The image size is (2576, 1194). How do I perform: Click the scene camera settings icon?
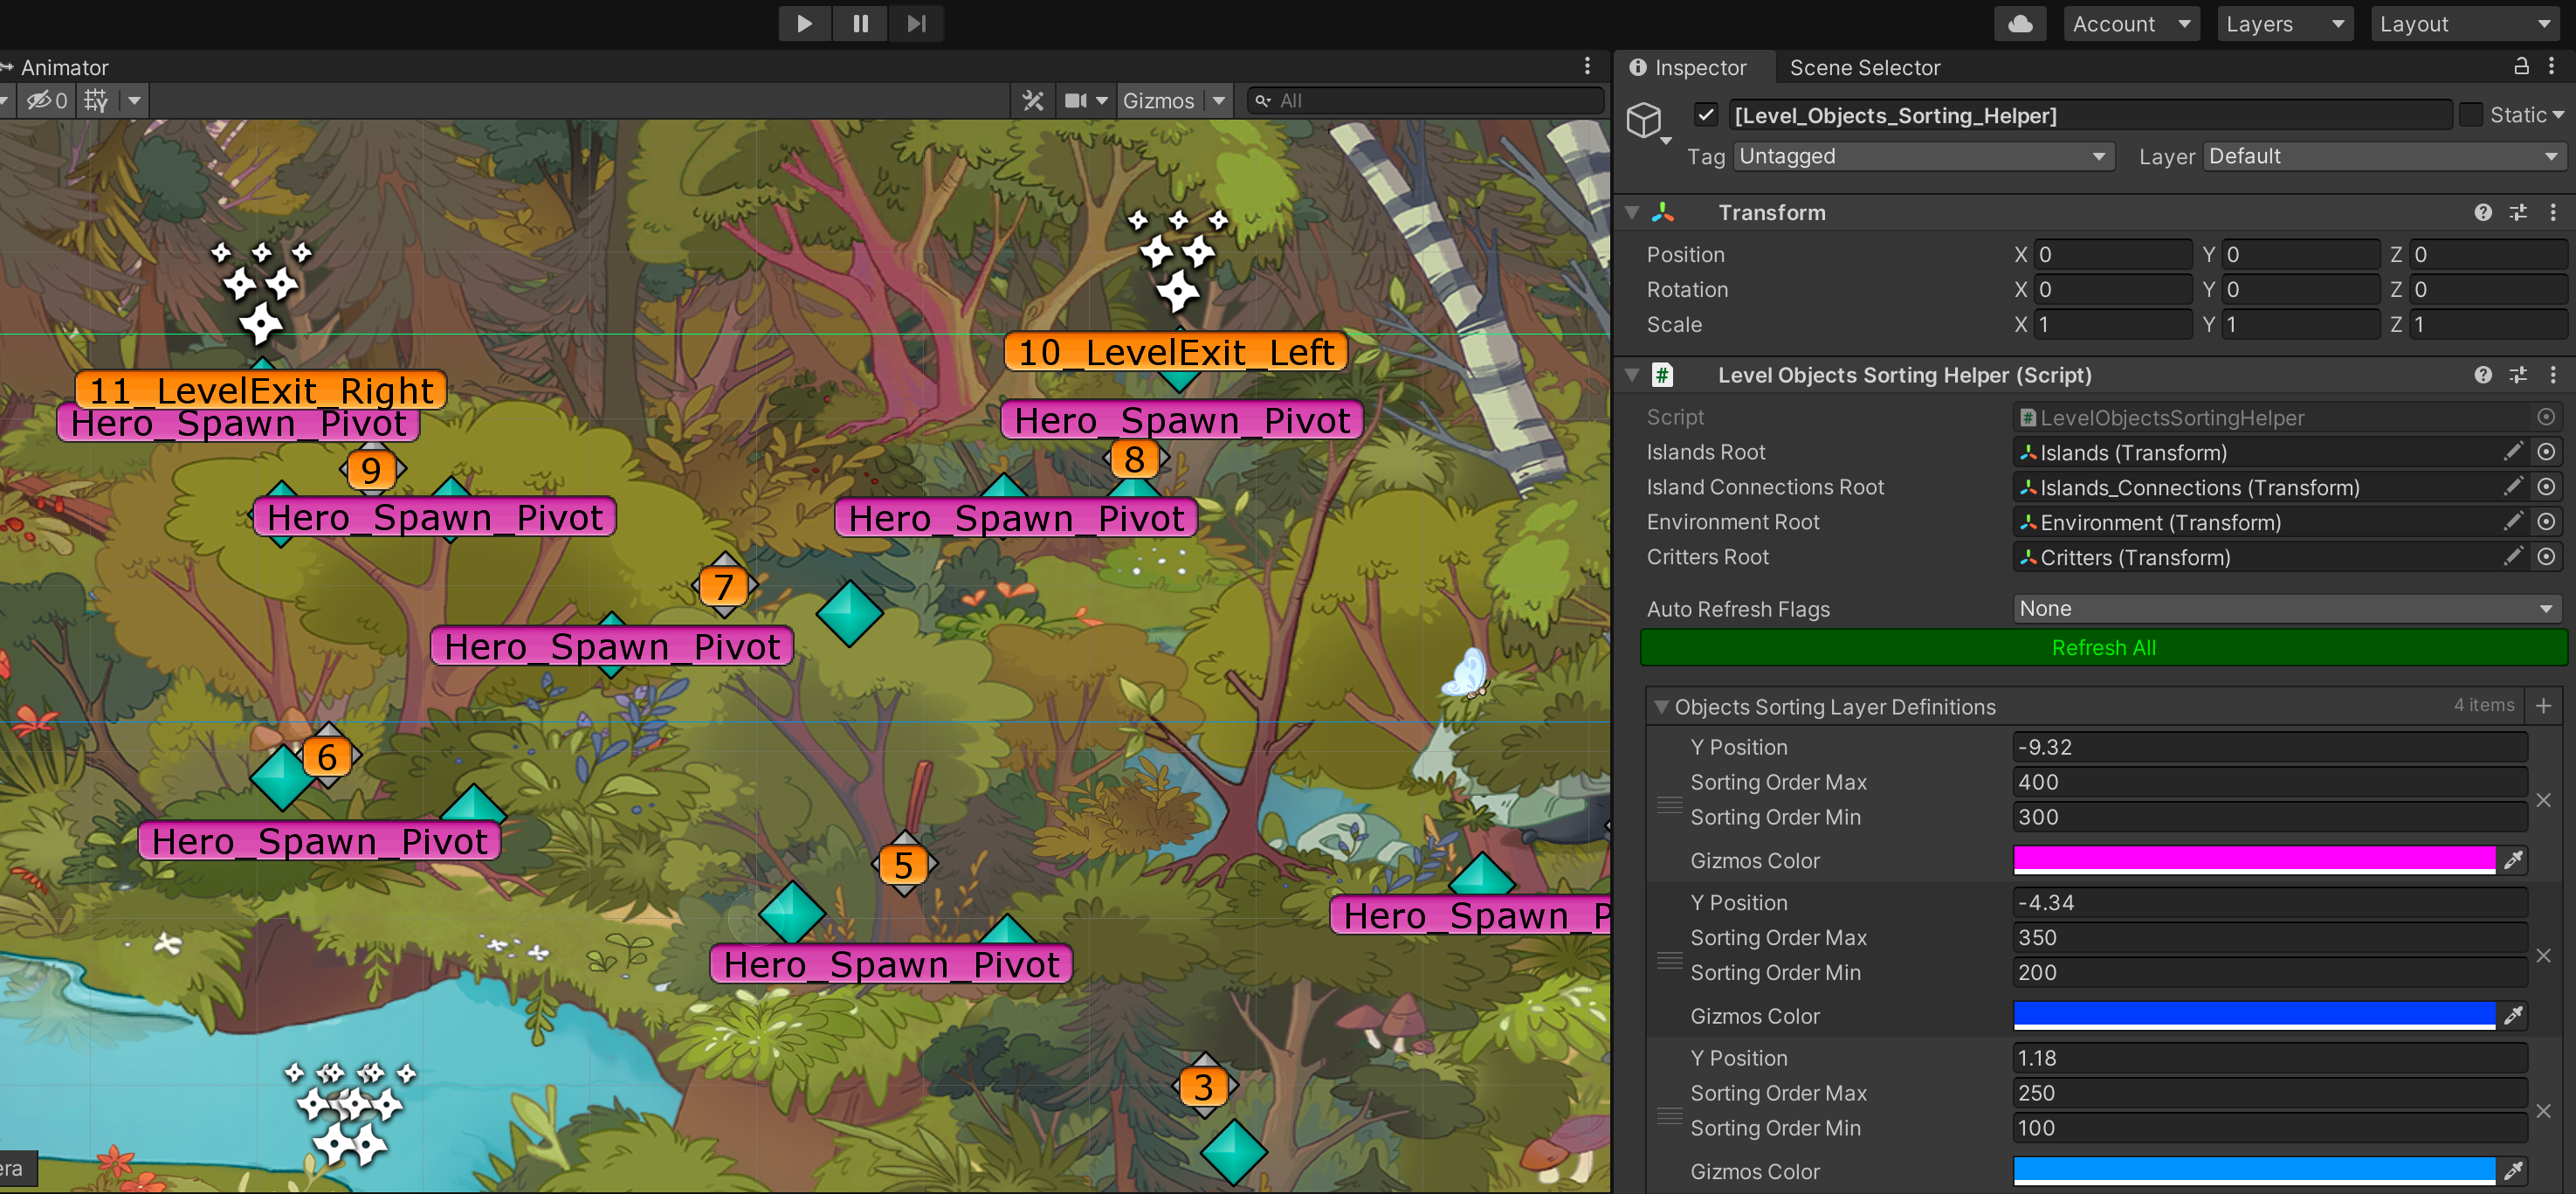[x=1076, y=101]
